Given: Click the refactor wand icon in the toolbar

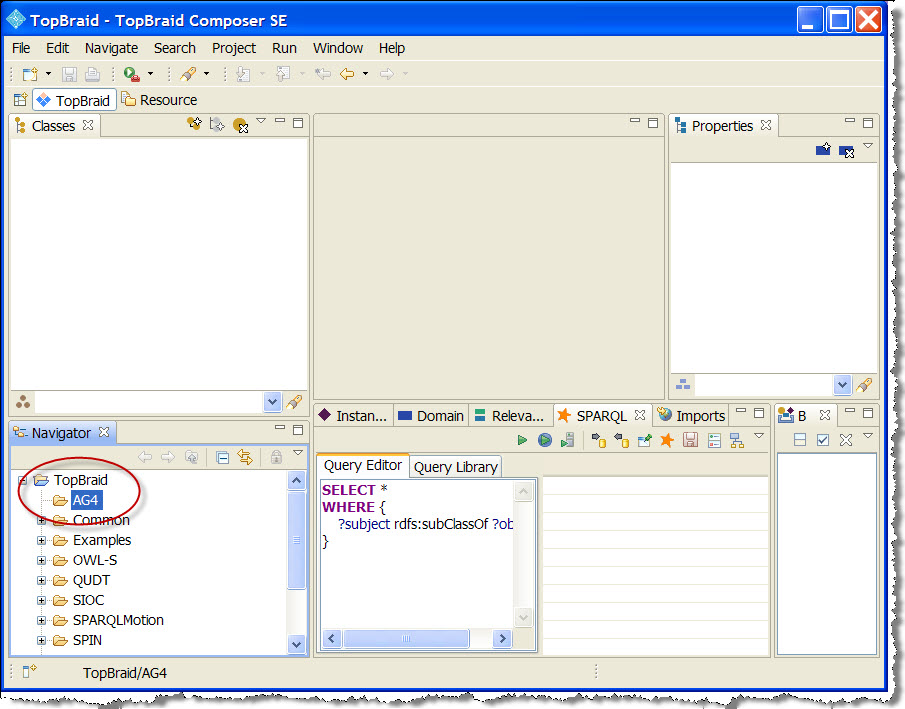Looking at the screenshot, I should (189, 73).
